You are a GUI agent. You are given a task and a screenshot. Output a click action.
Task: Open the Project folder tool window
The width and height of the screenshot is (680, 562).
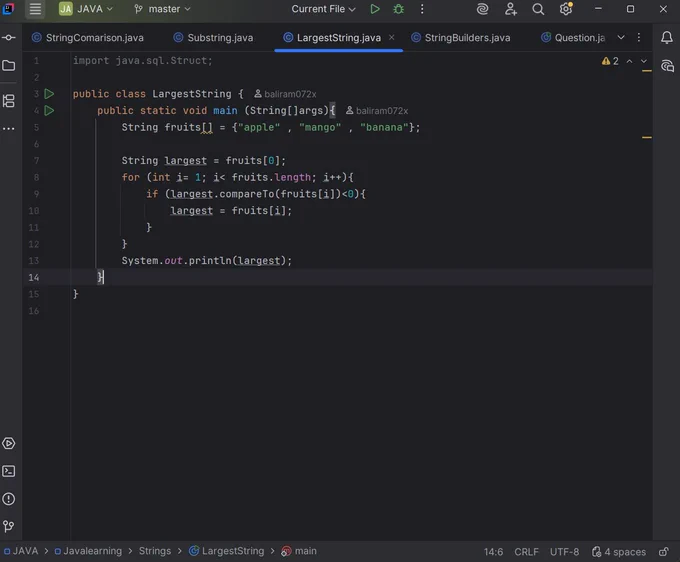click(9, 65)
